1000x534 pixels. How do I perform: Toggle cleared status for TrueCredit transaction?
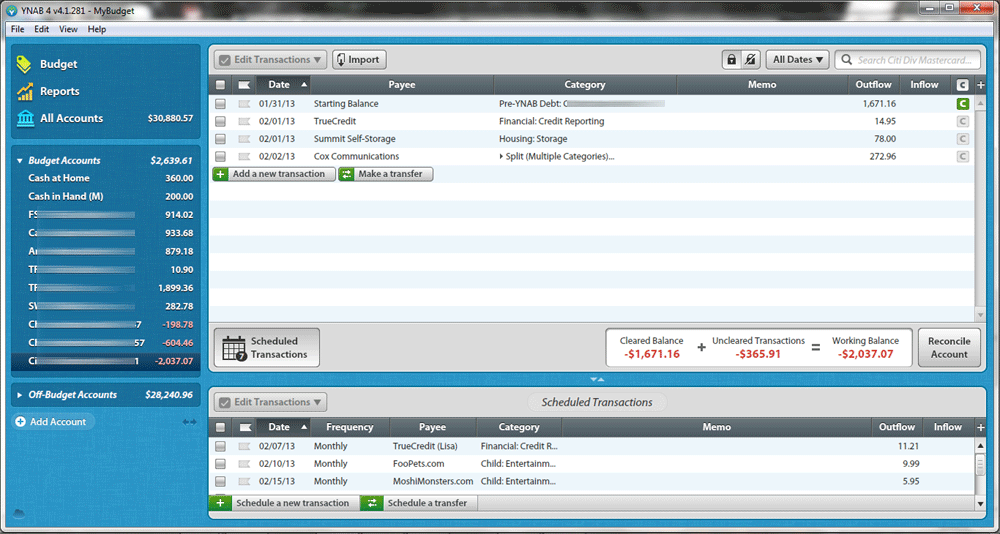962,121
